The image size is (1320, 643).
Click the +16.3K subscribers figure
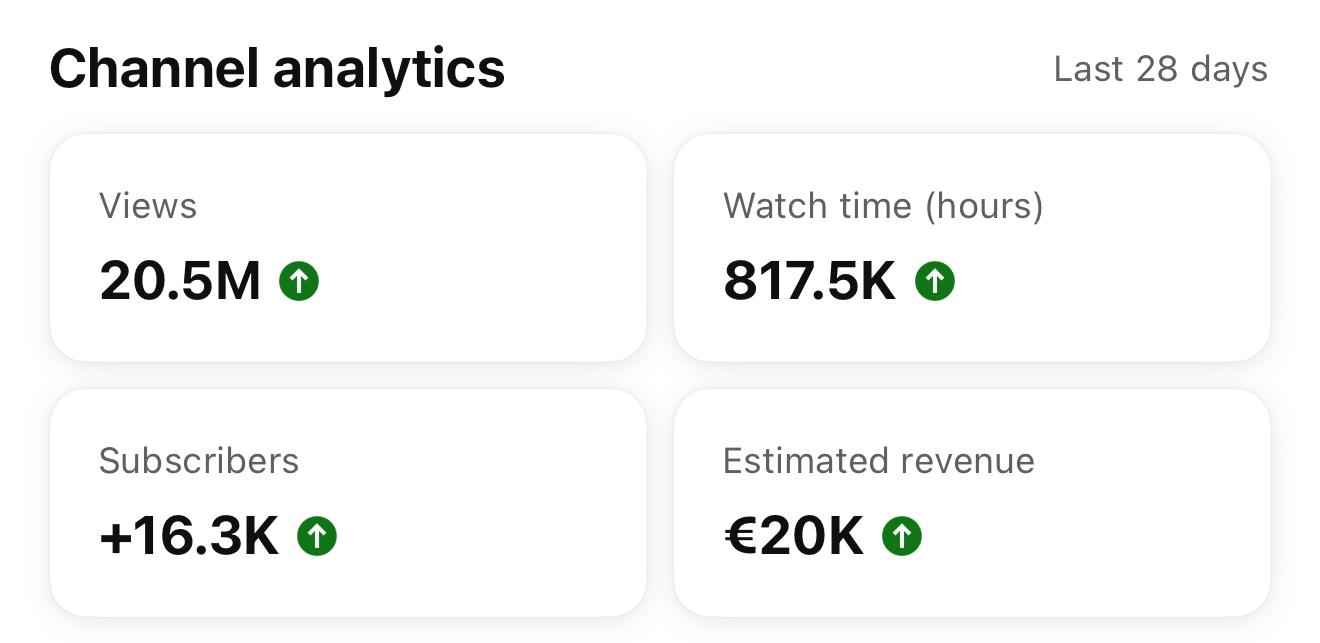pos(189,537)
